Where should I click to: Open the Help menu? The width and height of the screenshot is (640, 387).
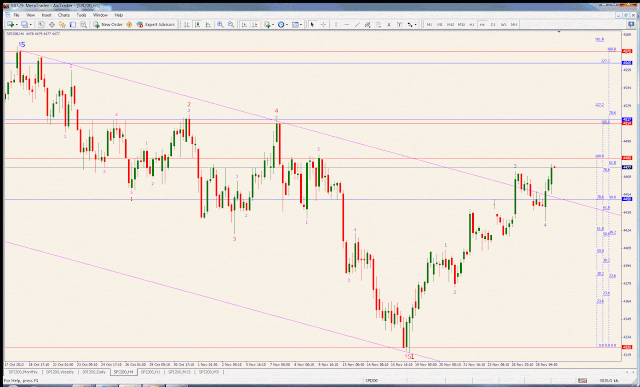tap(119, 15)
